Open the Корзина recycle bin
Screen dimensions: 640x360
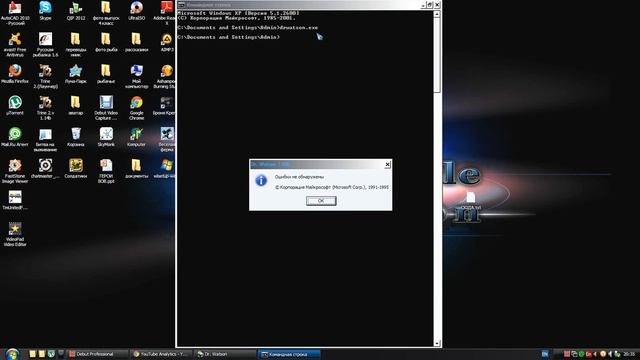[76, 137]
